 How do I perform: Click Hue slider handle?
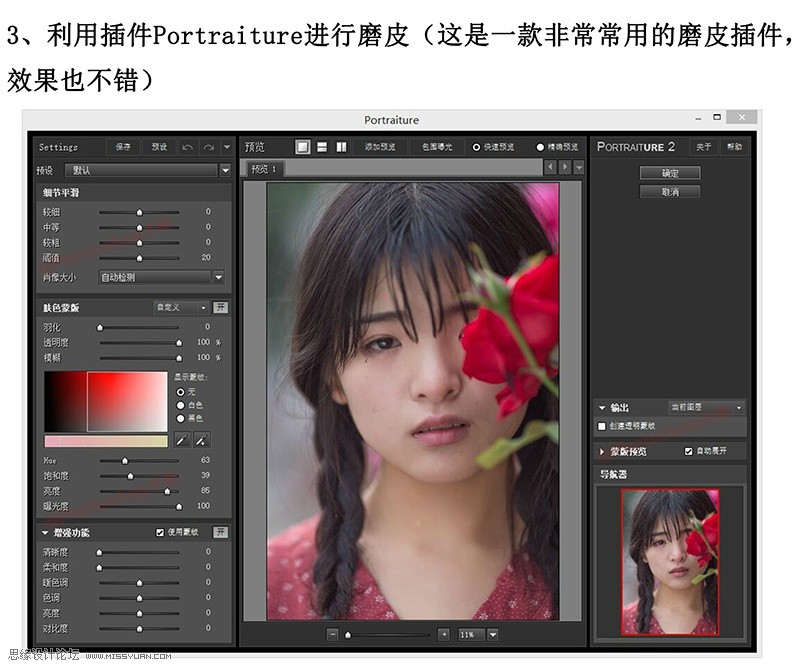click(x=125, y=461)
